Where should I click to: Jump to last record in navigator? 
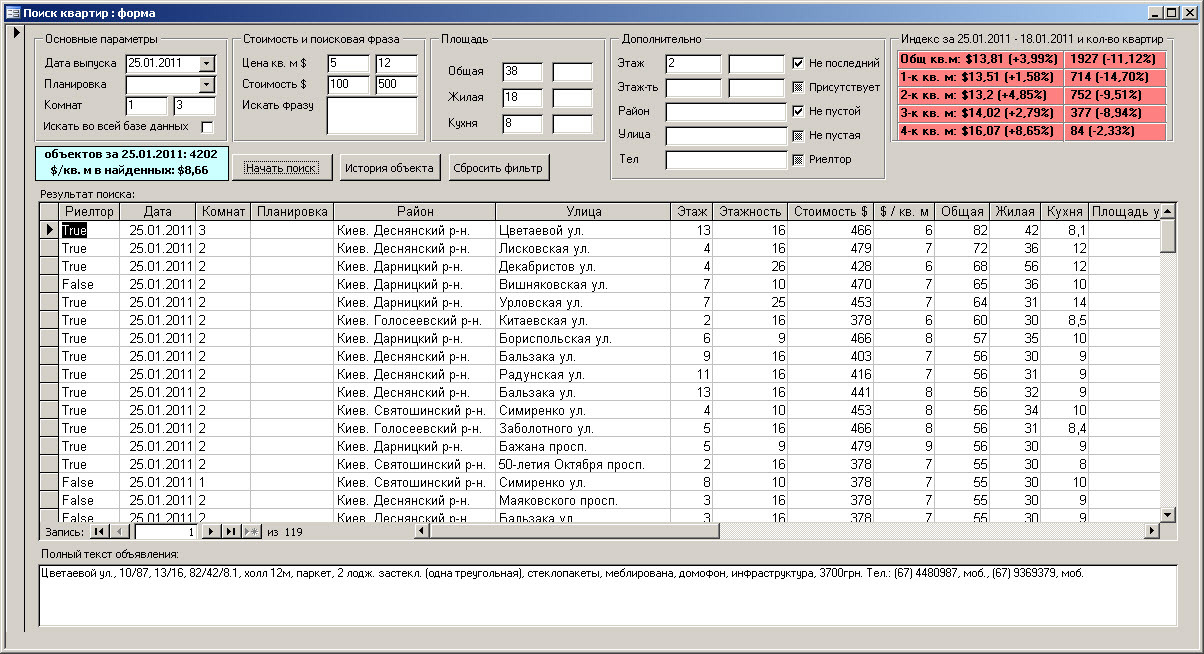tap(231, 532)
